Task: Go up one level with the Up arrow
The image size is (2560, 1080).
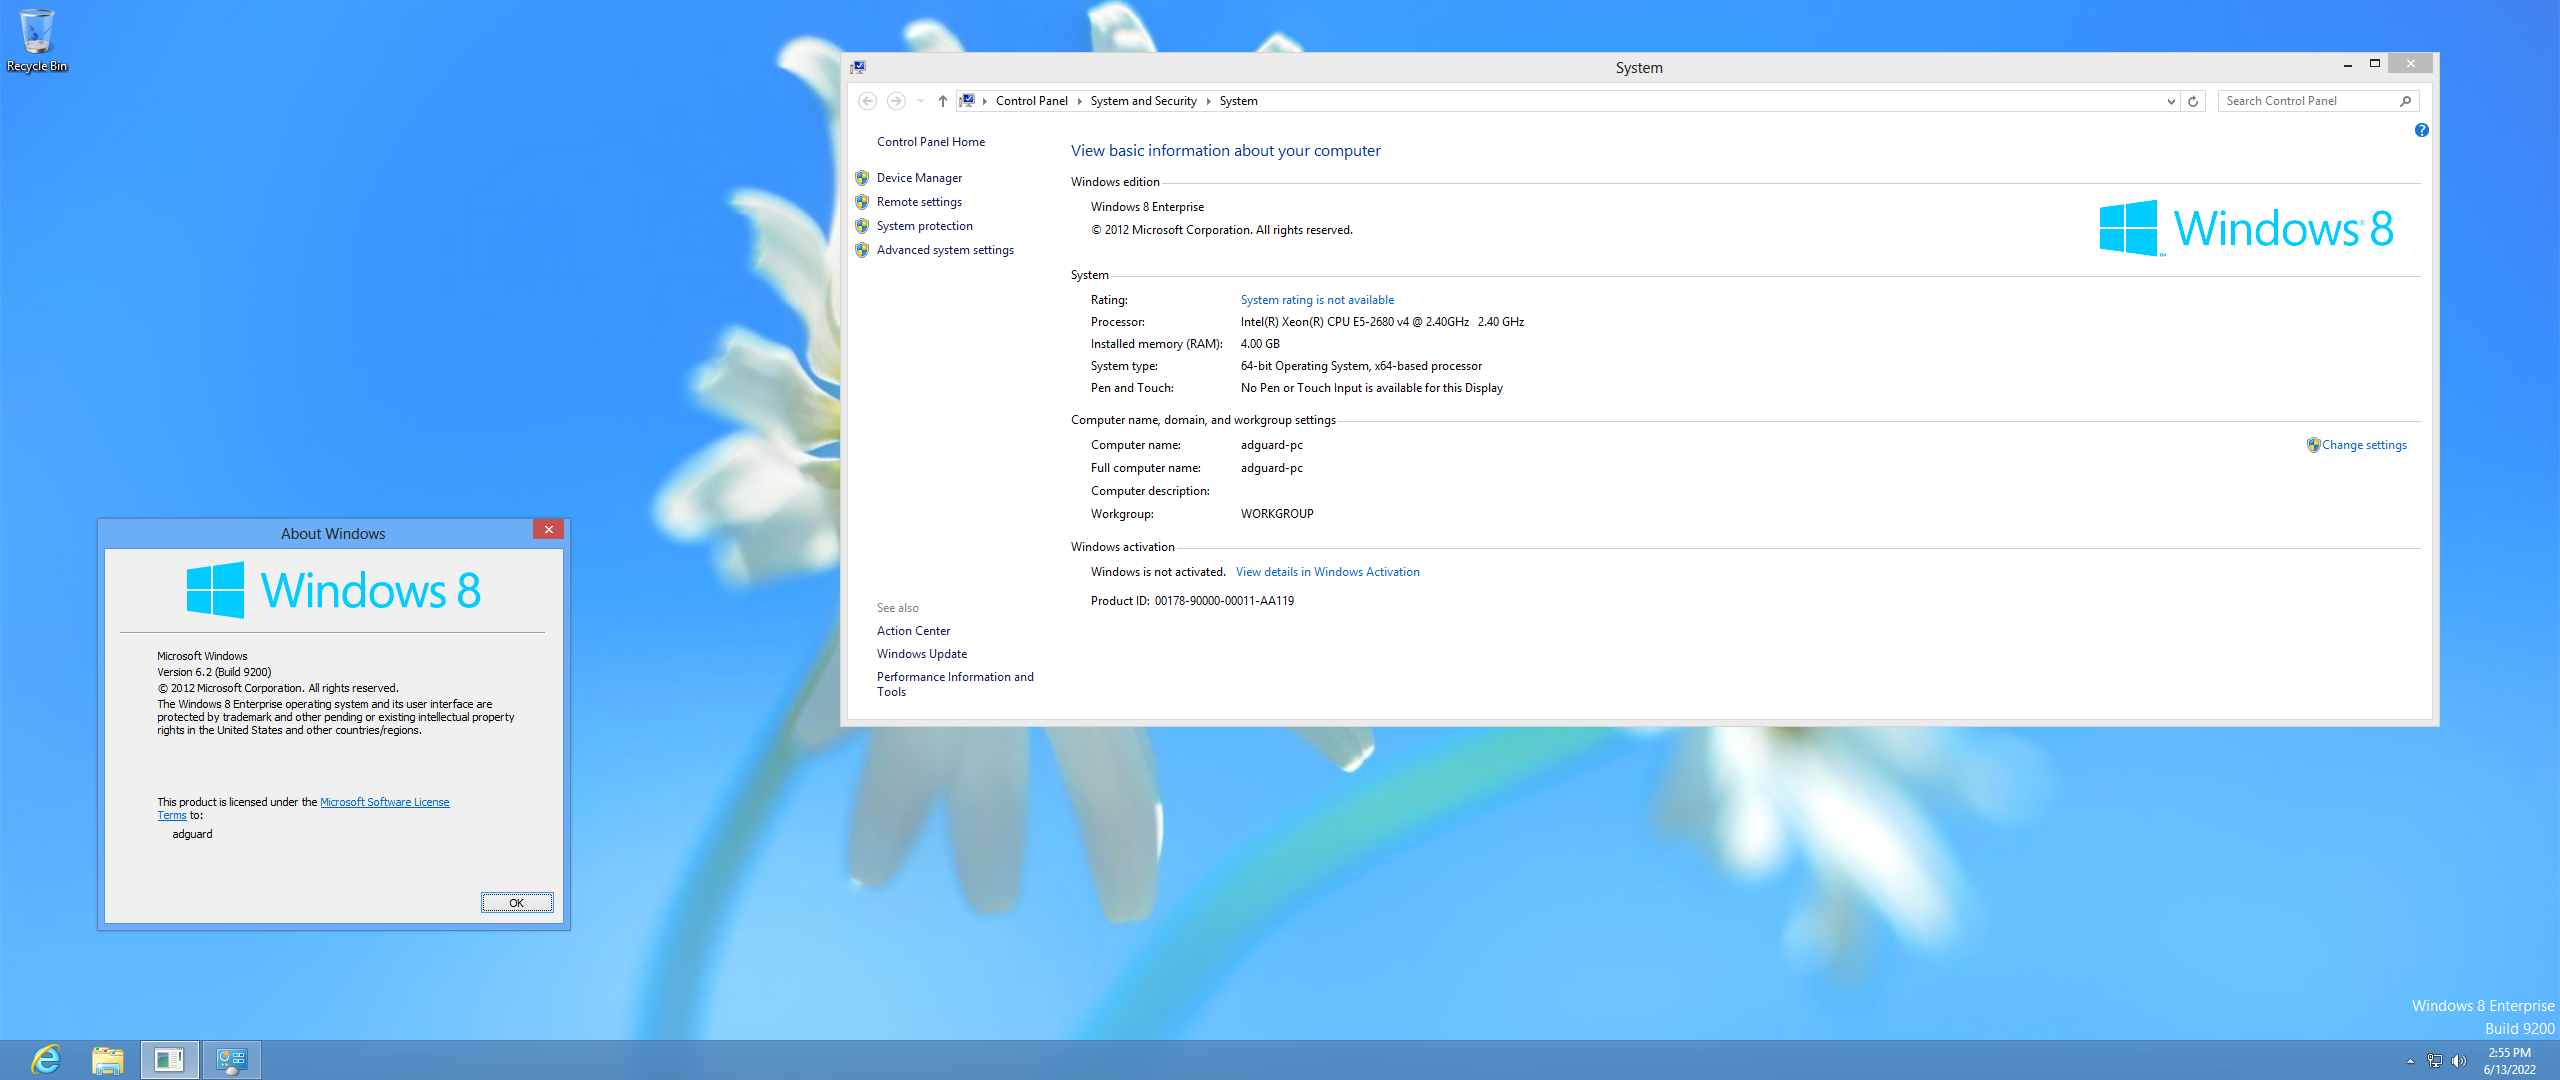Action: pos(942,101)
